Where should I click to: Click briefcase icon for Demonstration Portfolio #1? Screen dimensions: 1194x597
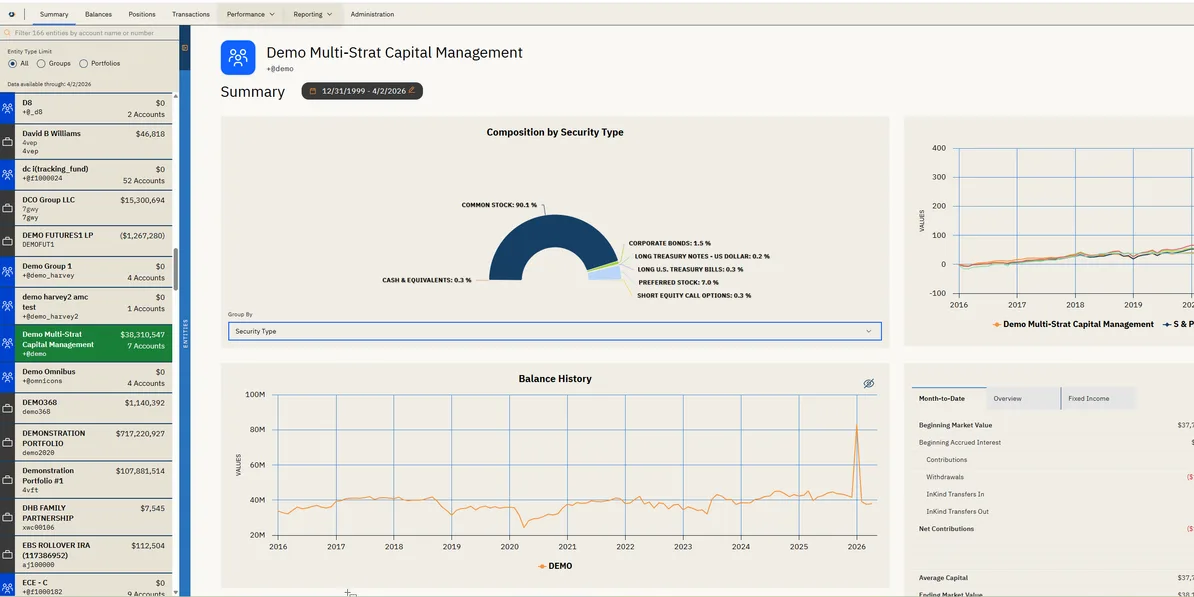tap(8, 480)
